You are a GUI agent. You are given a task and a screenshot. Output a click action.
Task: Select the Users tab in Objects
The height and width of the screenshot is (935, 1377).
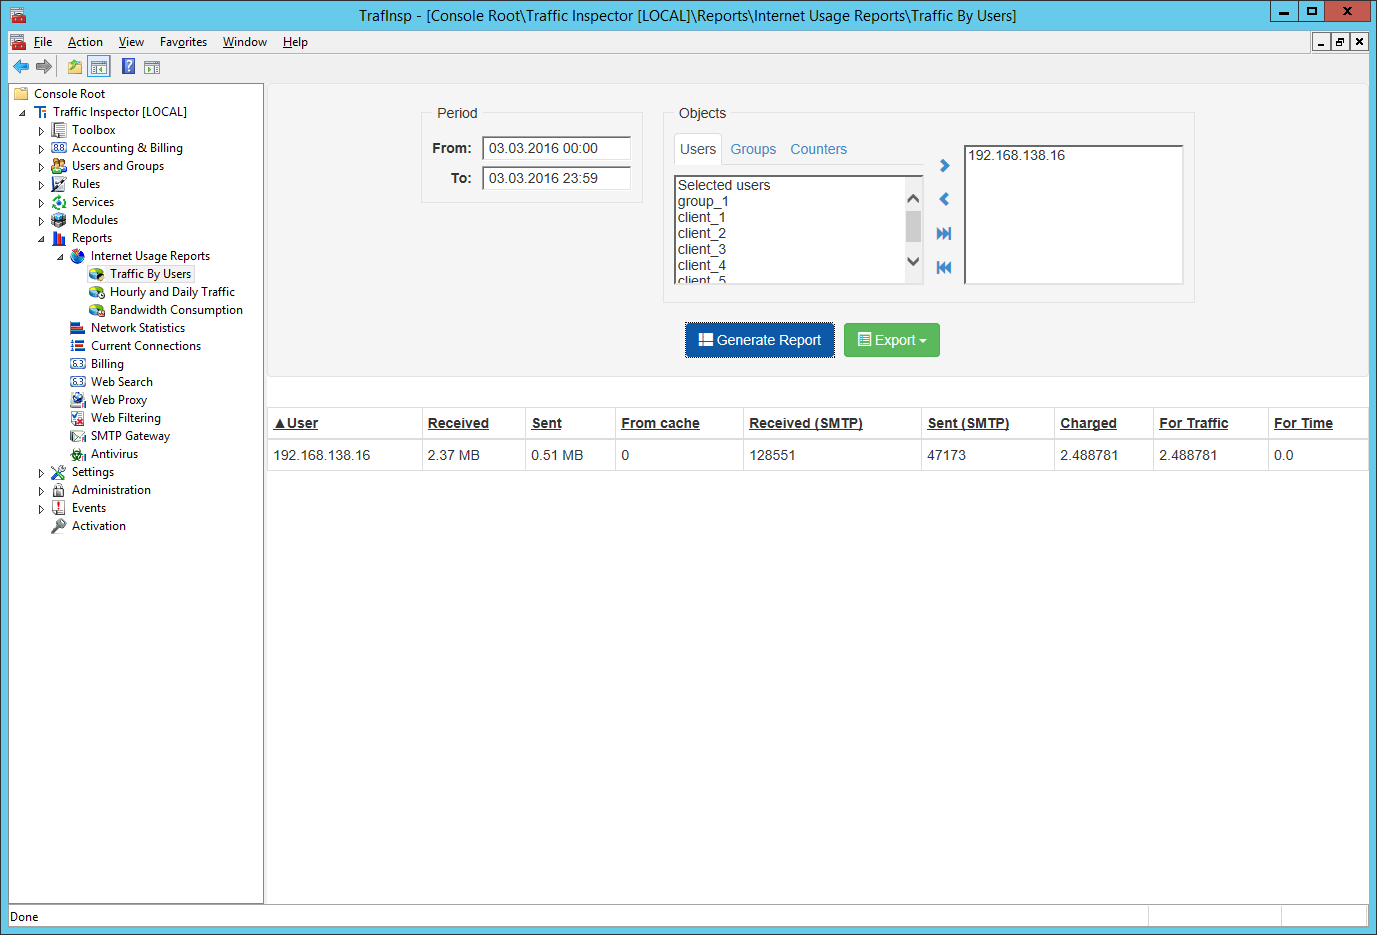(x=698, y=149)
